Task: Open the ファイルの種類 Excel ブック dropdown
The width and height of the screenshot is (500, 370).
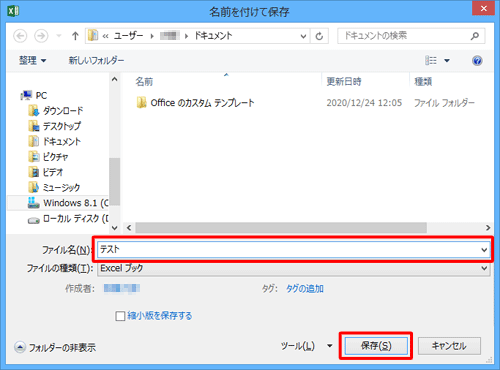Action: click(294, 268)
